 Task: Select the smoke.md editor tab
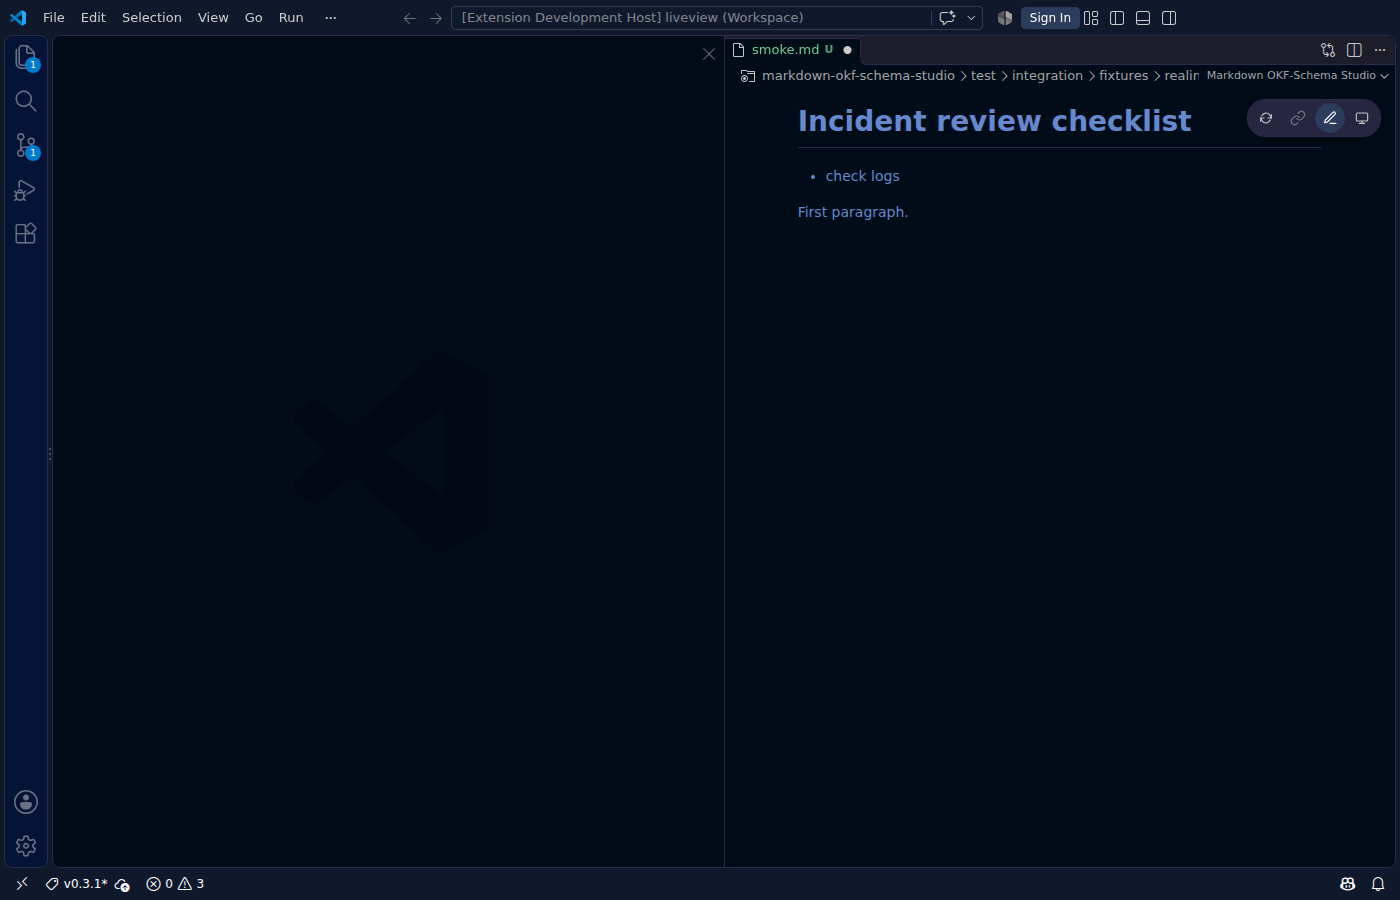click(792, 49)
